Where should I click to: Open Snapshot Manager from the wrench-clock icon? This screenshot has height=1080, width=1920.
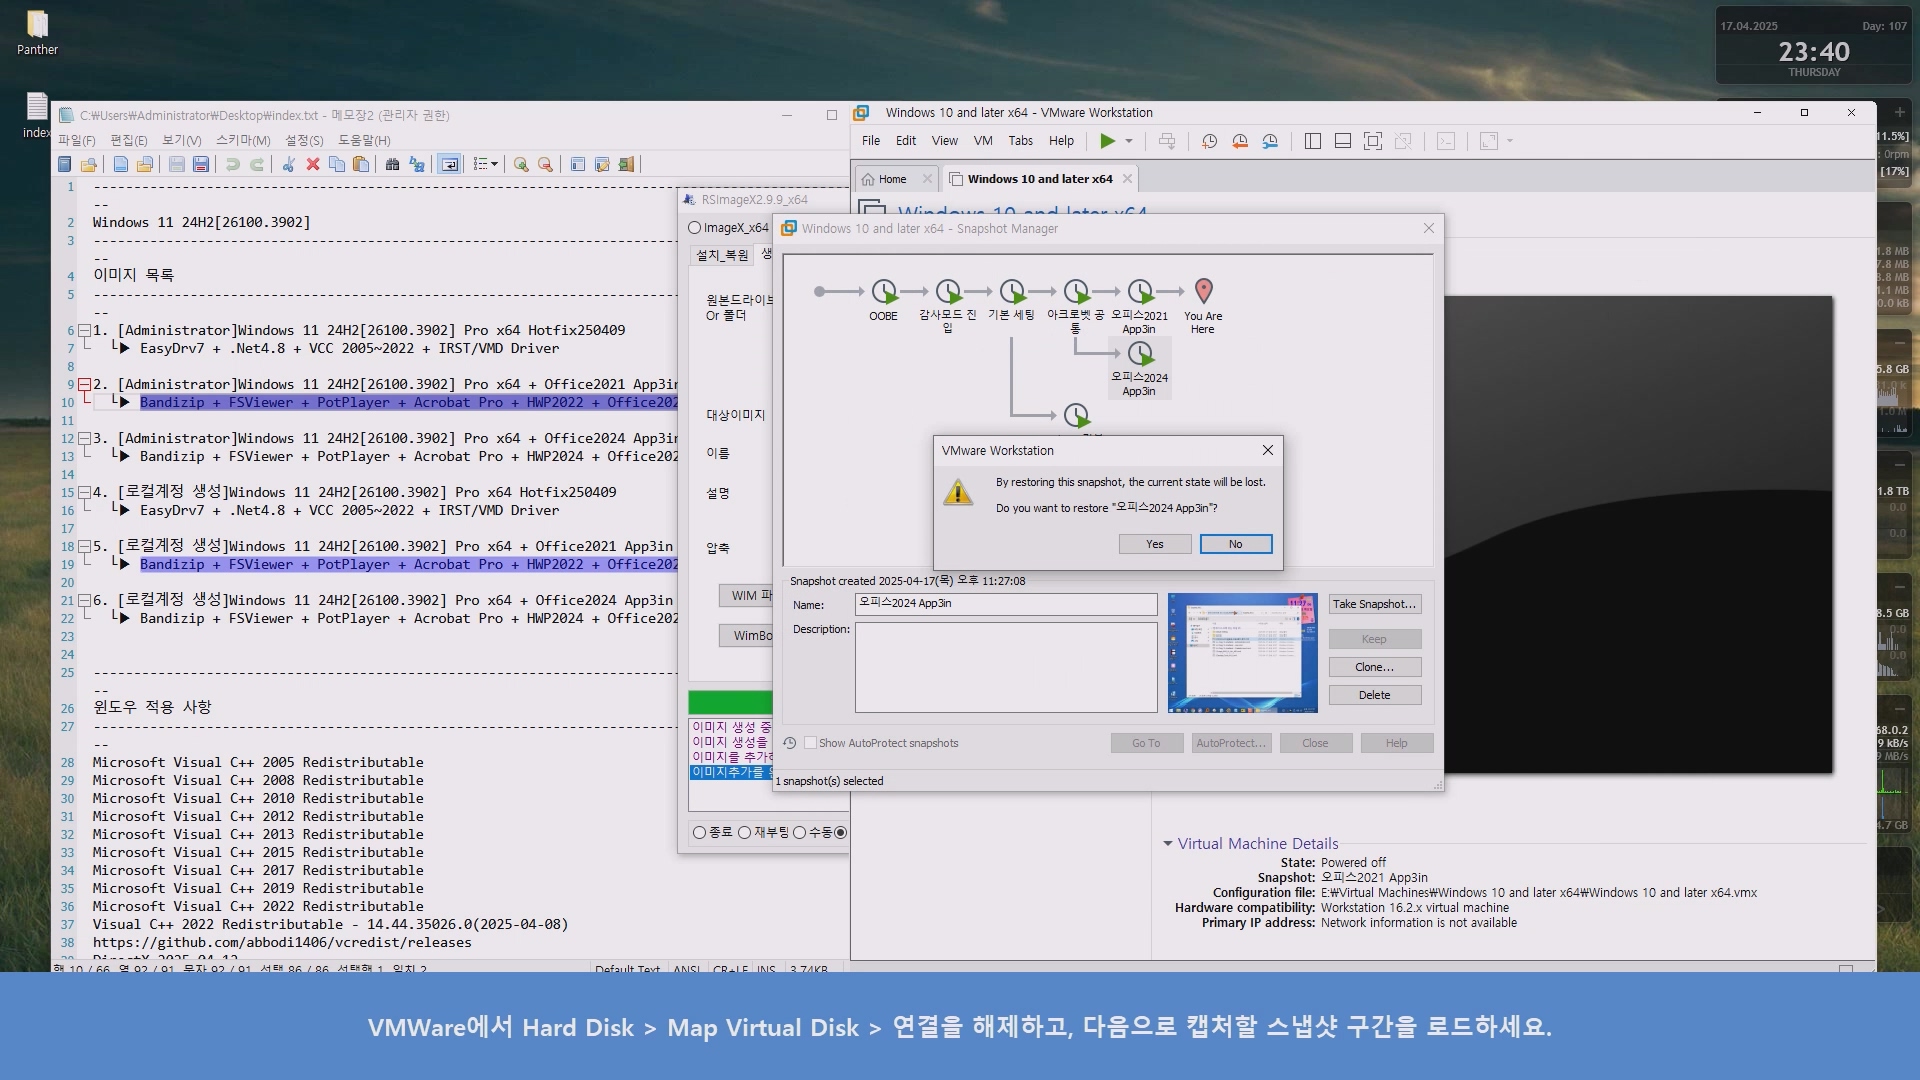(x=1270, y=141)
